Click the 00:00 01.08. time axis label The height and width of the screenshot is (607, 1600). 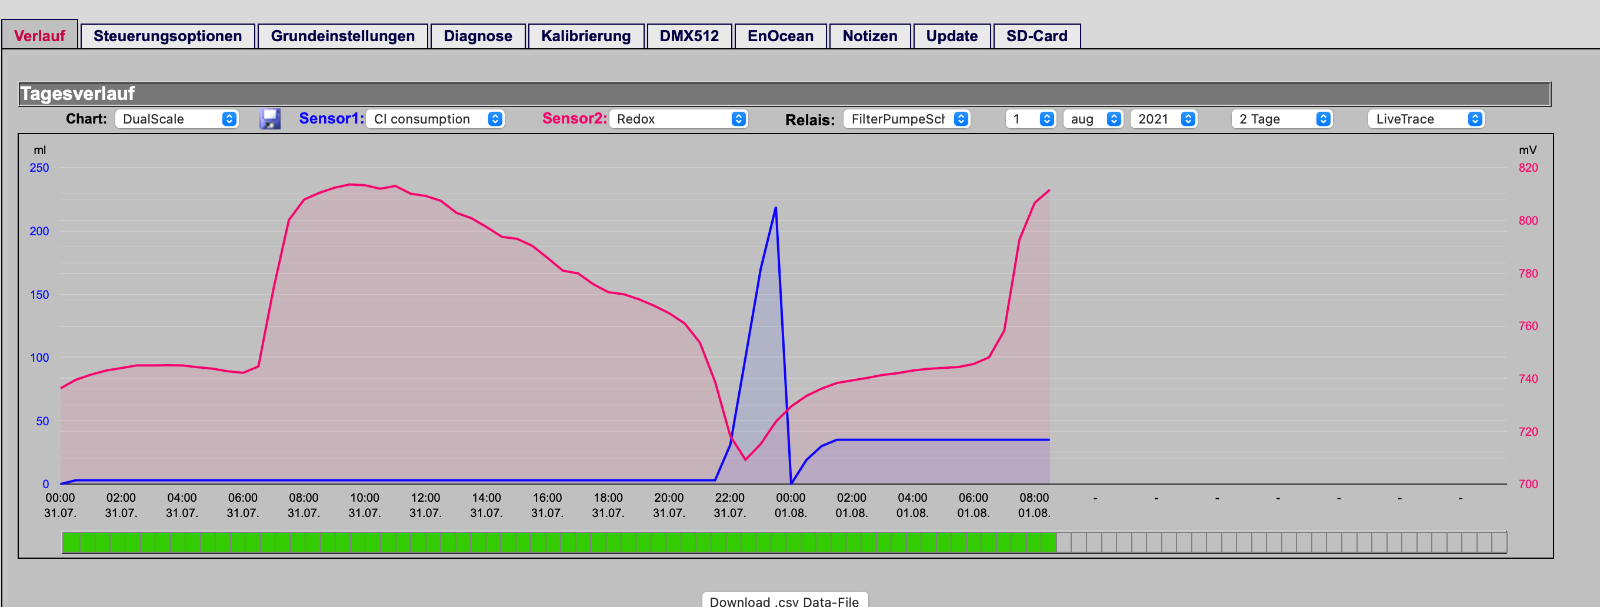click(x=791, y=505)
